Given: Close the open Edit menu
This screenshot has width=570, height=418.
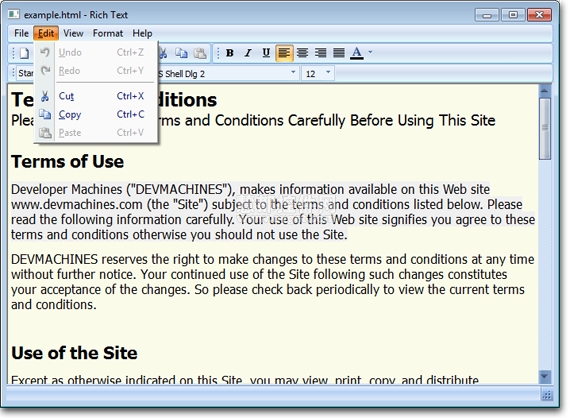Looking at the screenshot, I should [46, 33].
